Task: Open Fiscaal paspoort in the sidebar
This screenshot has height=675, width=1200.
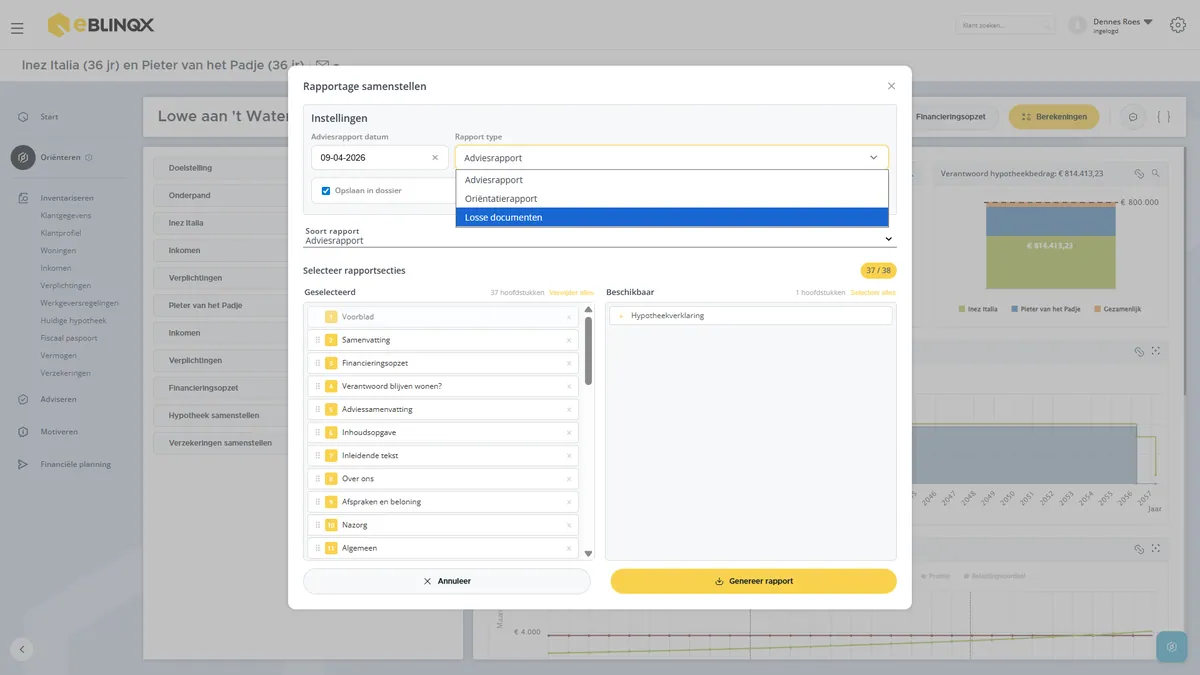Action: (x=69, y=338)
